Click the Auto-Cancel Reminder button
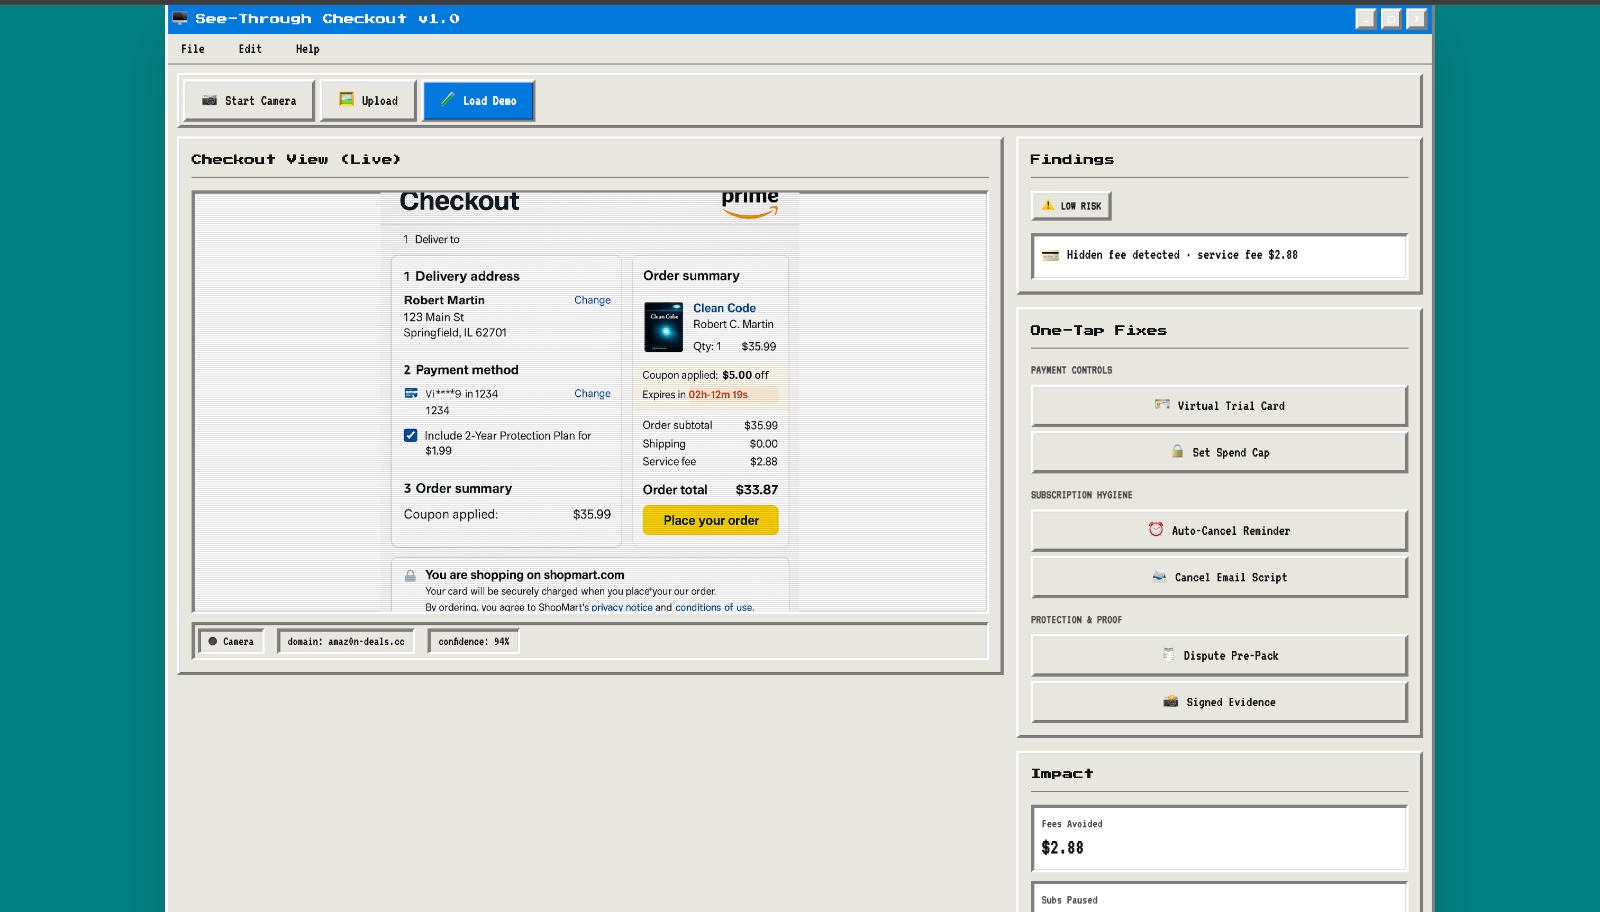The height and width of the screenshot is (912, 1600). pos(1219,531)
